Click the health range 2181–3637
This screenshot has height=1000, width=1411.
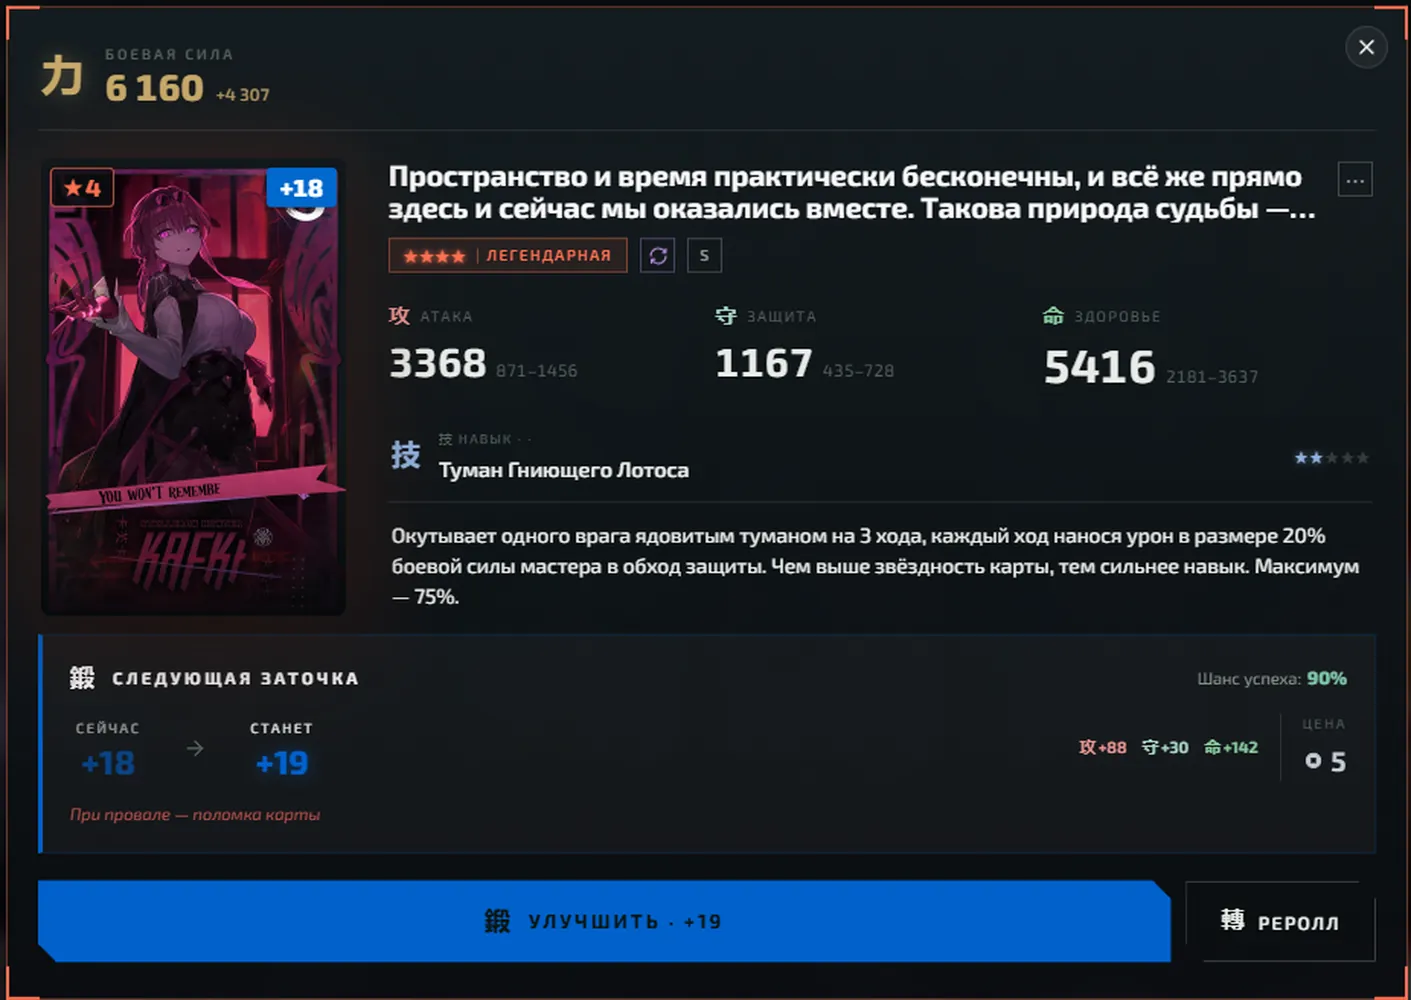[1212, 377]
